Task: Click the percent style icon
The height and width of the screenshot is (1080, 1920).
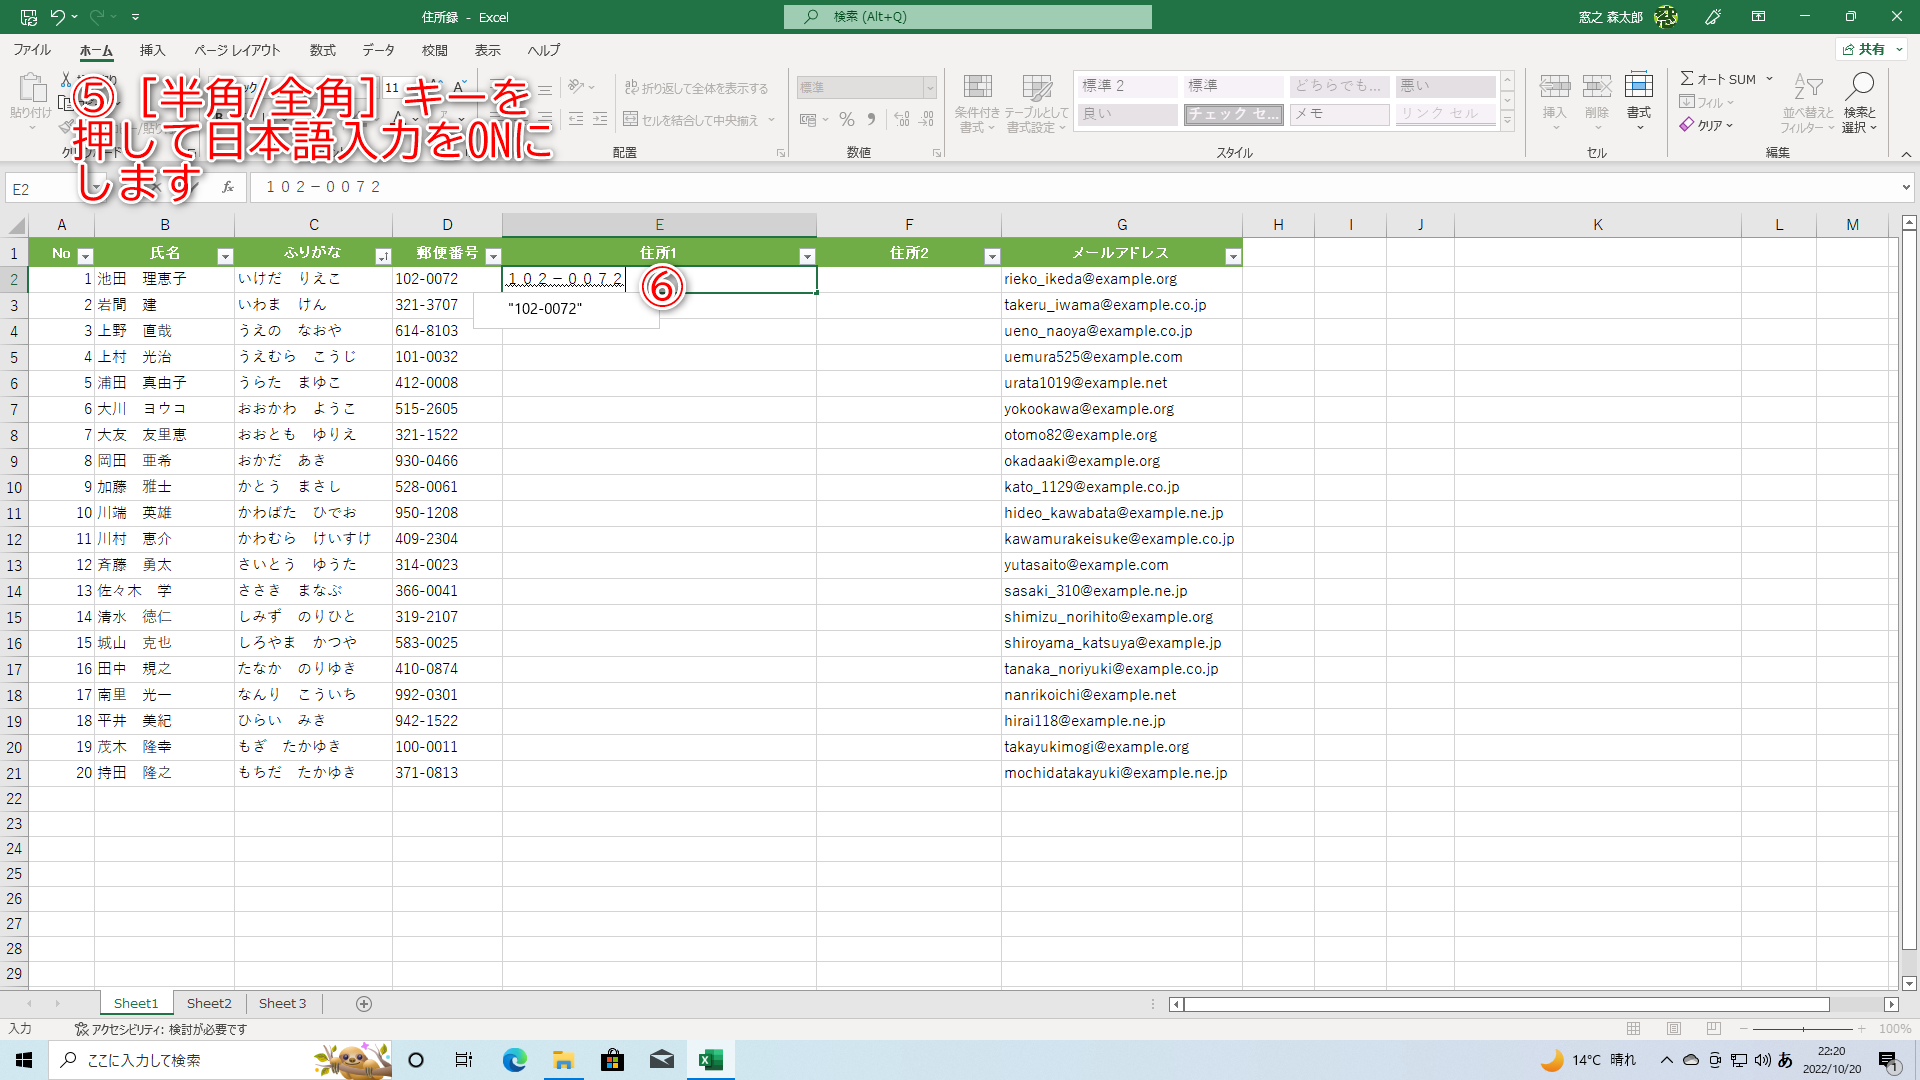Action: coord(847,120)
